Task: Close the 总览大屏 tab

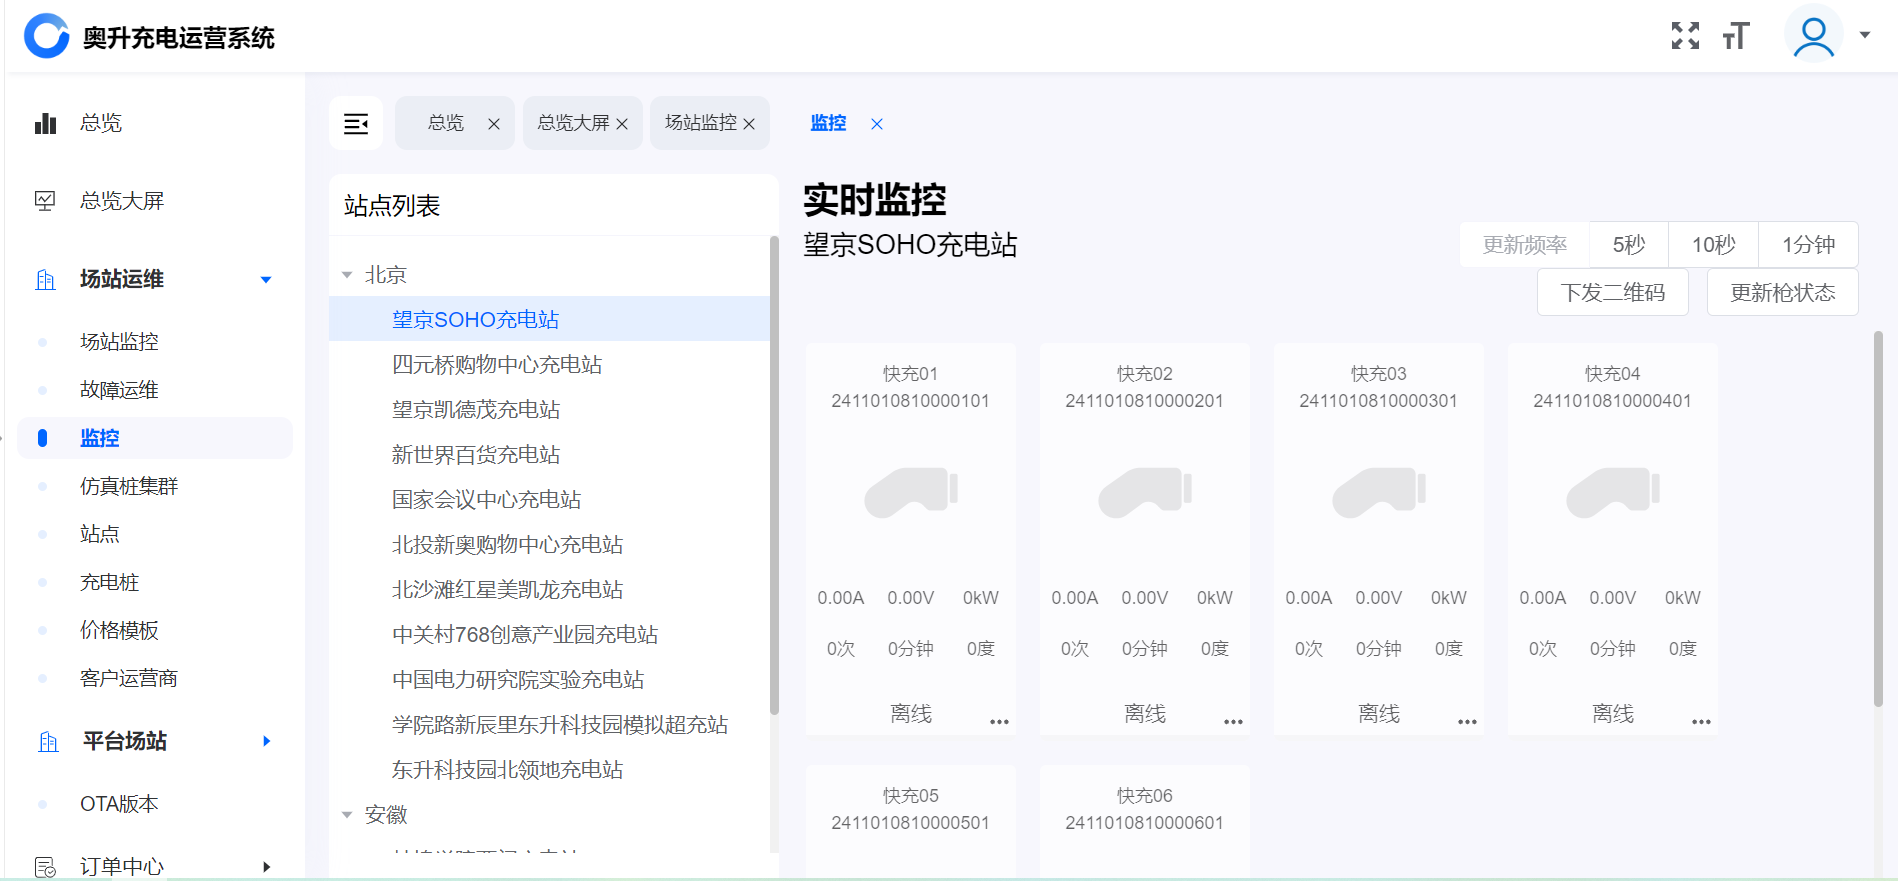Action: pyautogui.click(x=622, y=124)
